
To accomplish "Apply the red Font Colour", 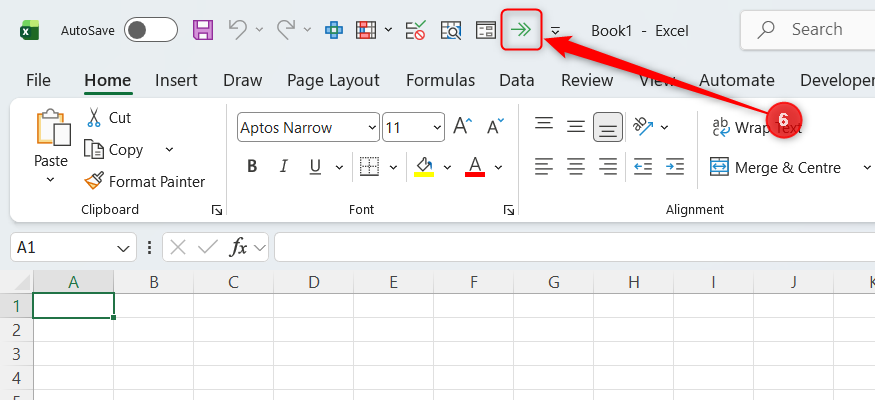I will coord(475,166).
